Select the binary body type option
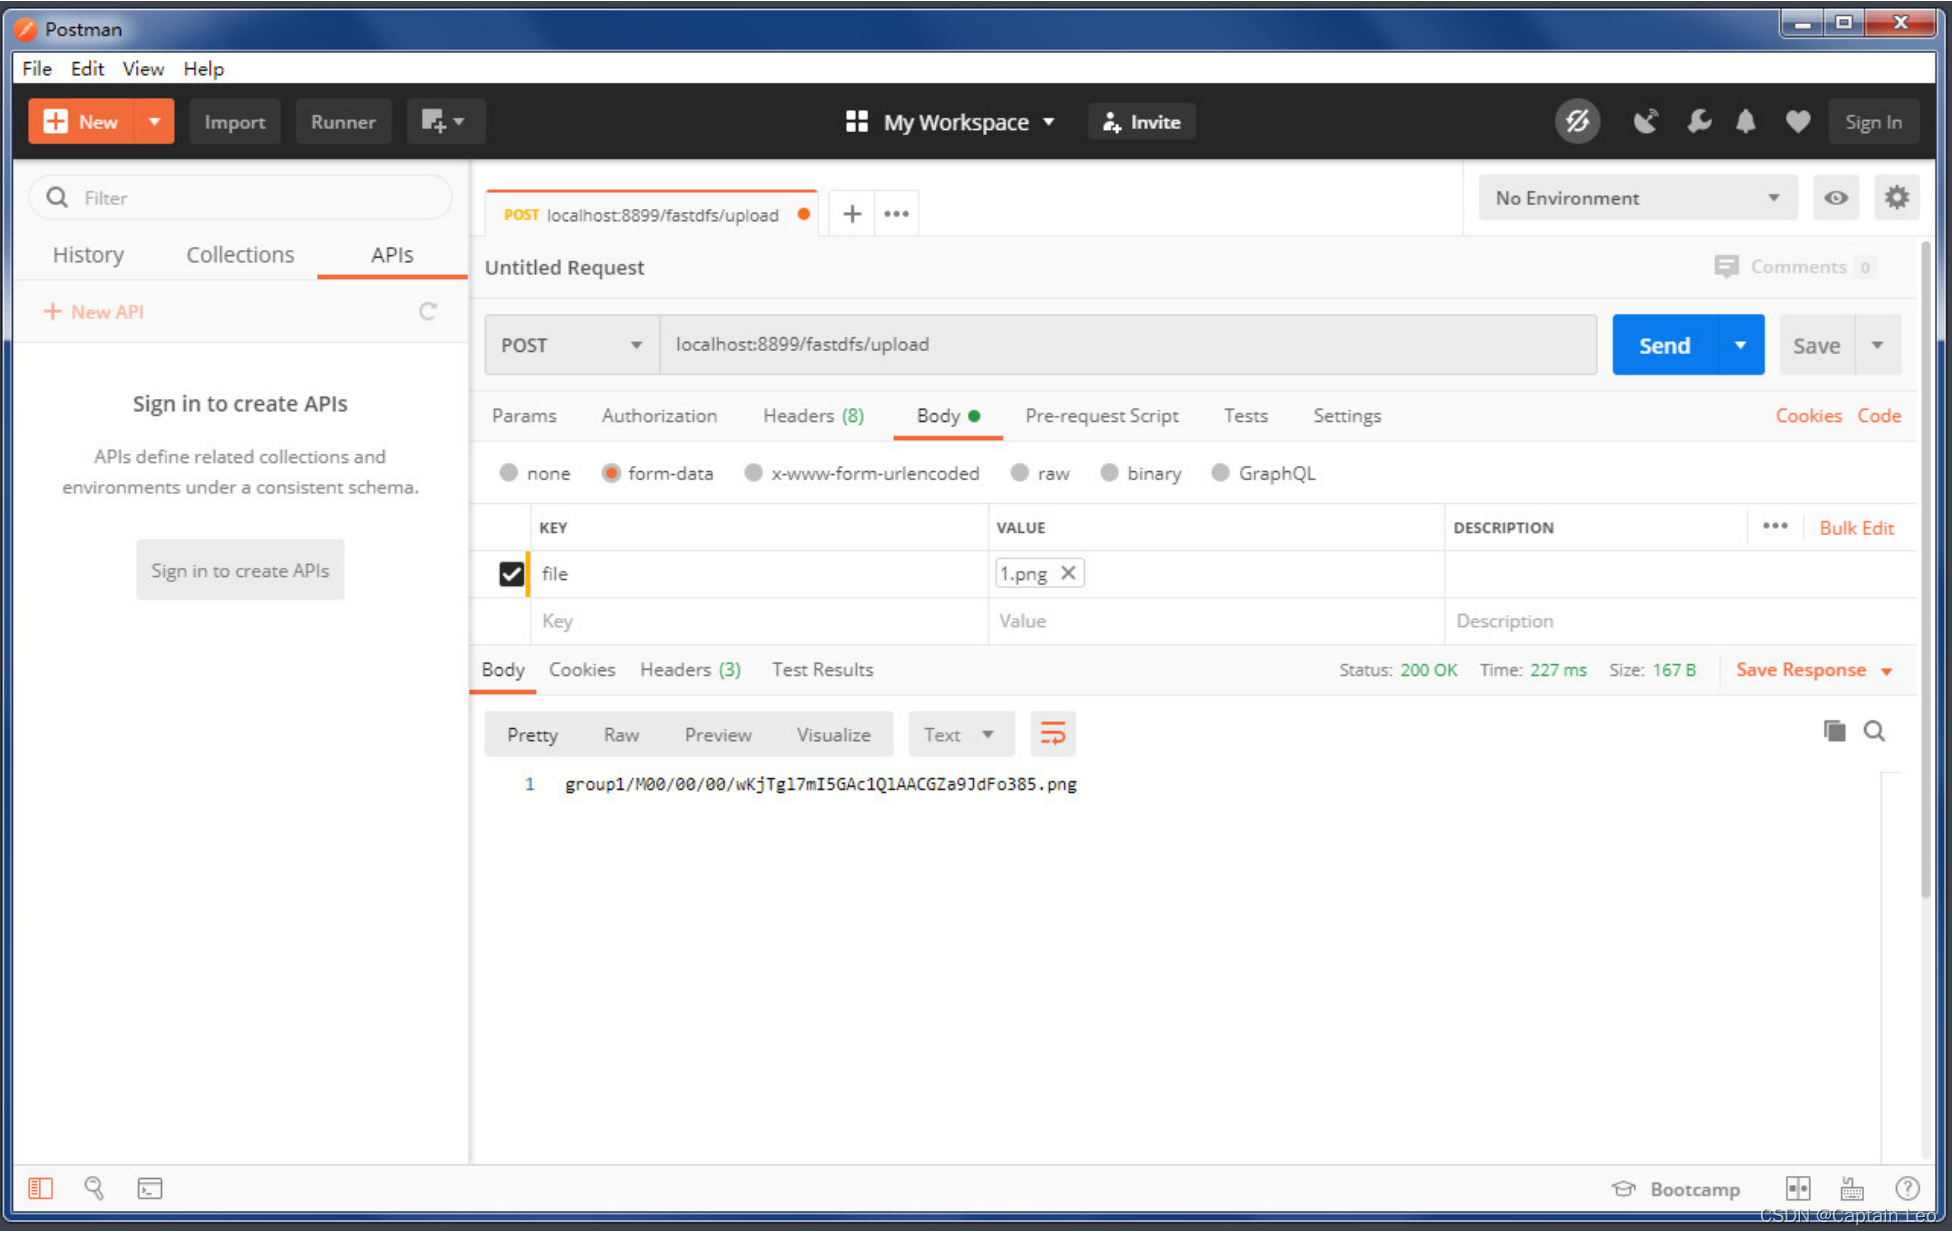 tap(1110, 473)
